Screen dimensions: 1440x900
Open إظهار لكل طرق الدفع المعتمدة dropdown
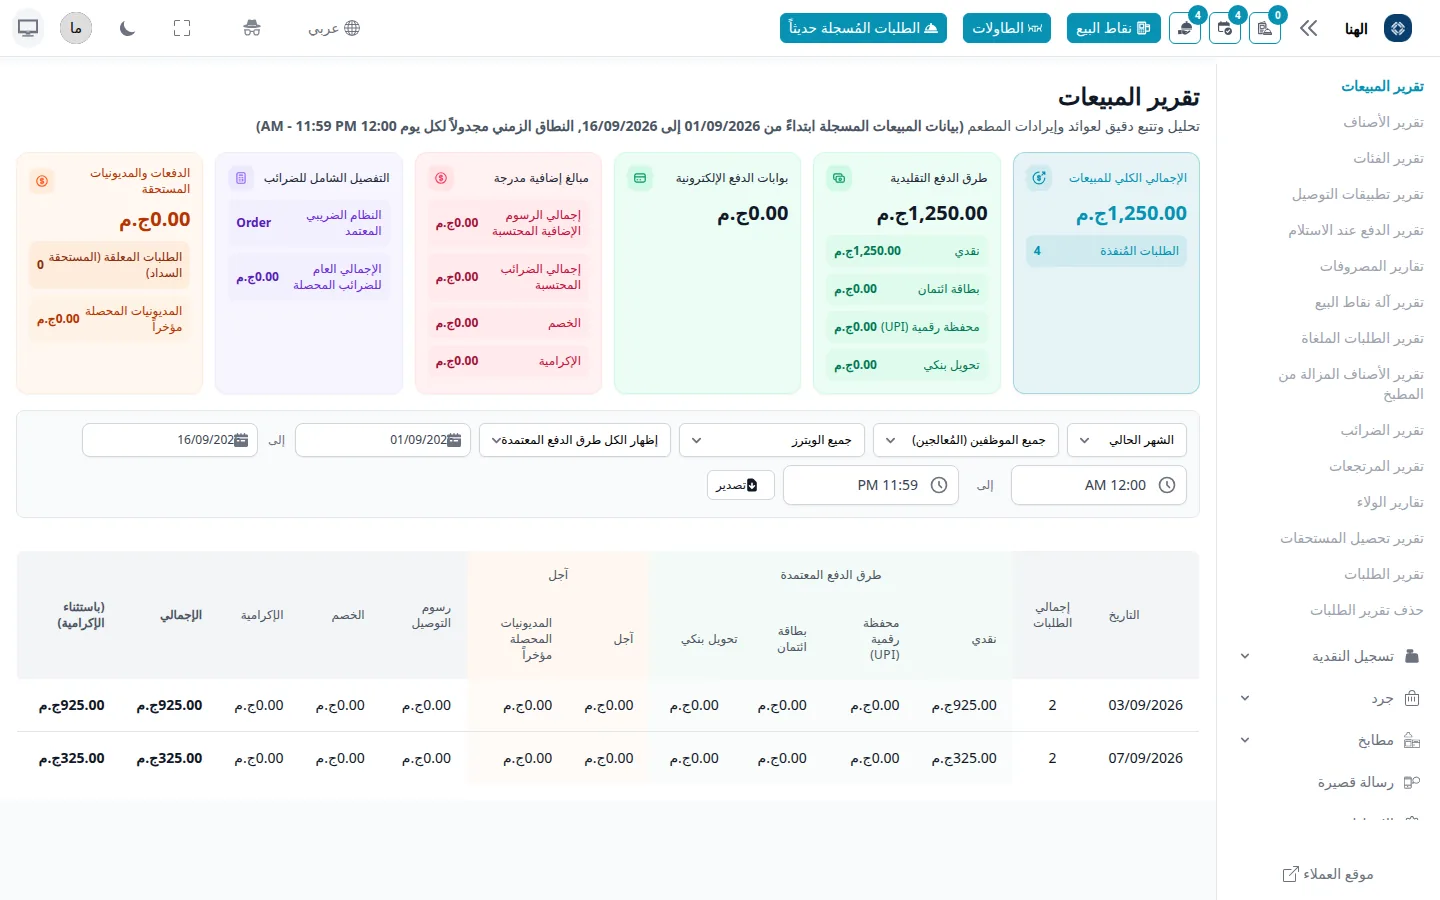click(575, 440)
